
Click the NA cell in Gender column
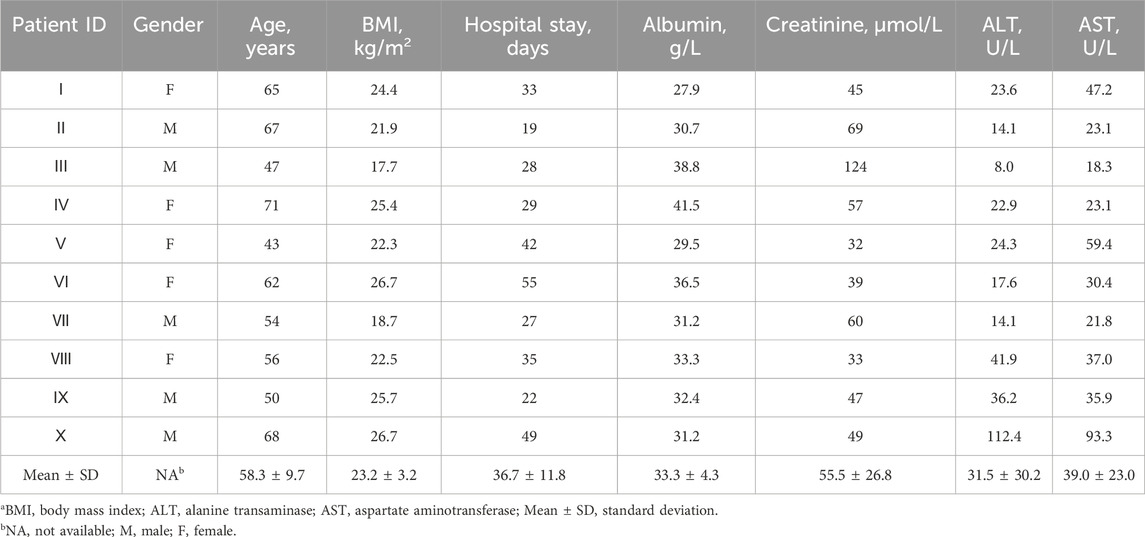point(169,474)
